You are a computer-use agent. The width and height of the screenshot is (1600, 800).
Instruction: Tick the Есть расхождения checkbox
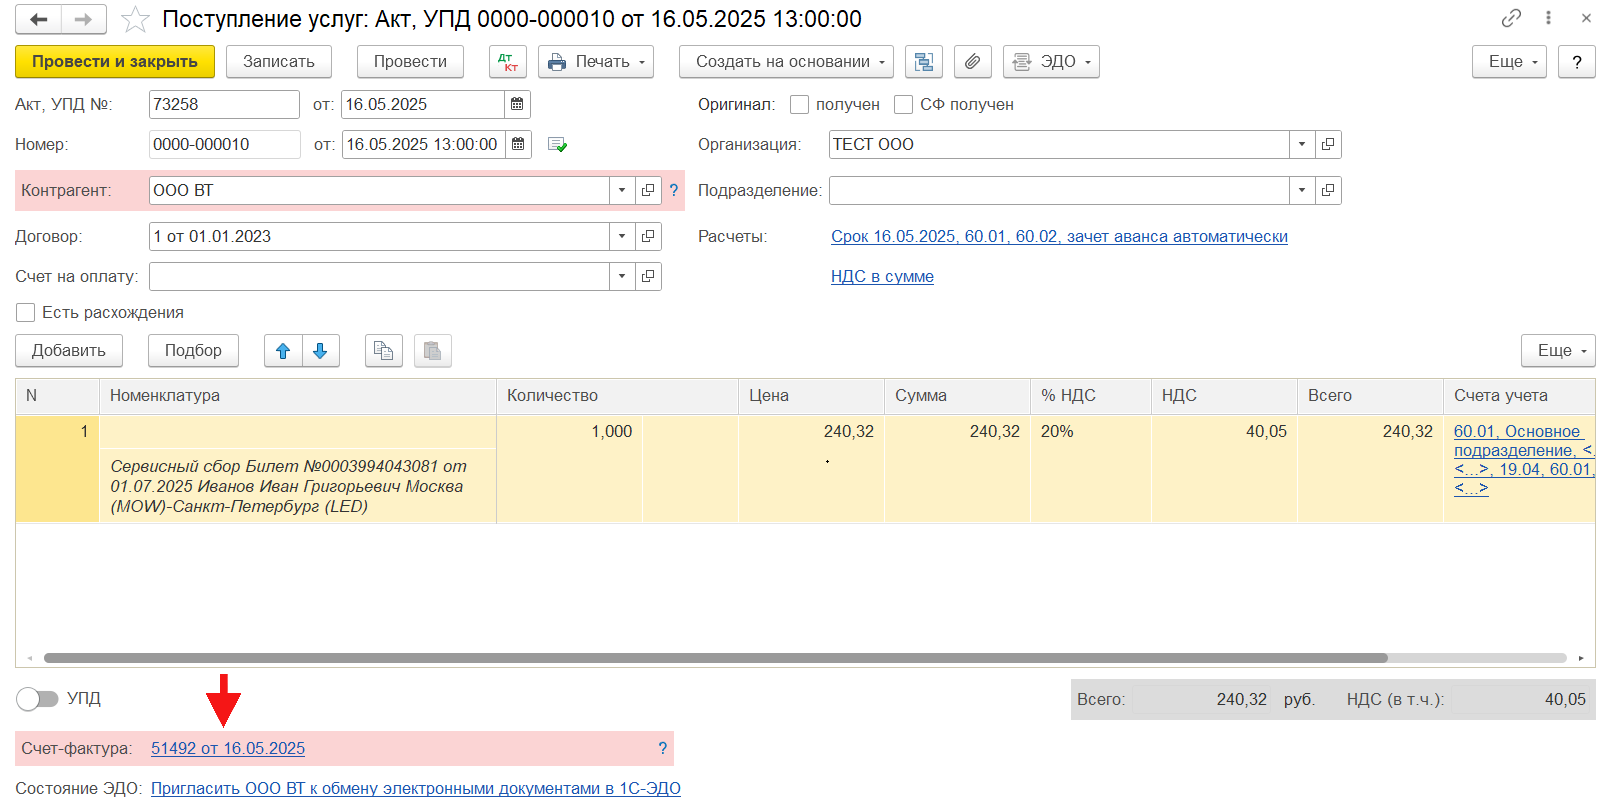tap(26, 313)
